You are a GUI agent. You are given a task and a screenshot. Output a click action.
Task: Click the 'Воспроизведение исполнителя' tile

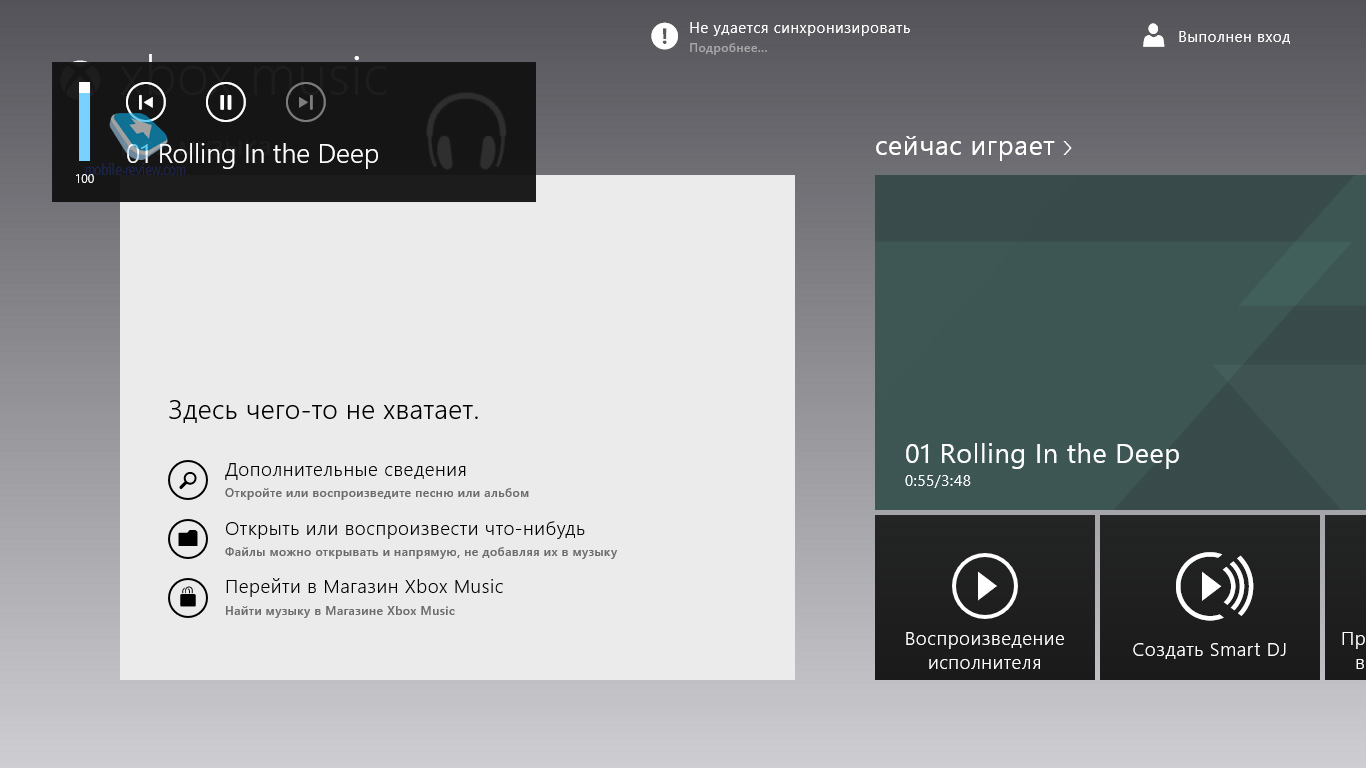(985, 597)
